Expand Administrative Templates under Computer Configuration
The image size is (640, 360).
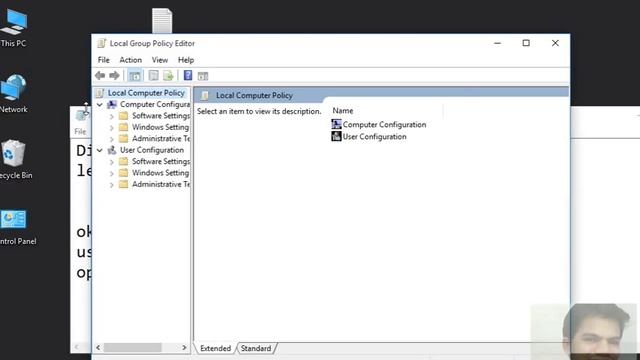click(x=112, y=139)
